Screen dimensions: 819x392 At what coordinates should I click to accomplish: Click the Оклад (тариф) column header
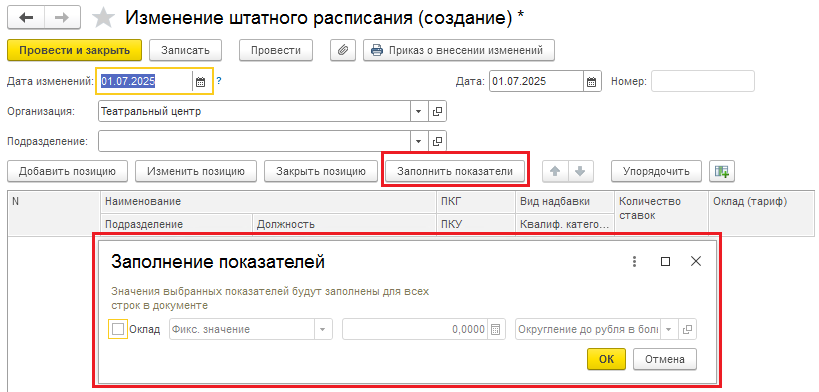coord(763,213)
